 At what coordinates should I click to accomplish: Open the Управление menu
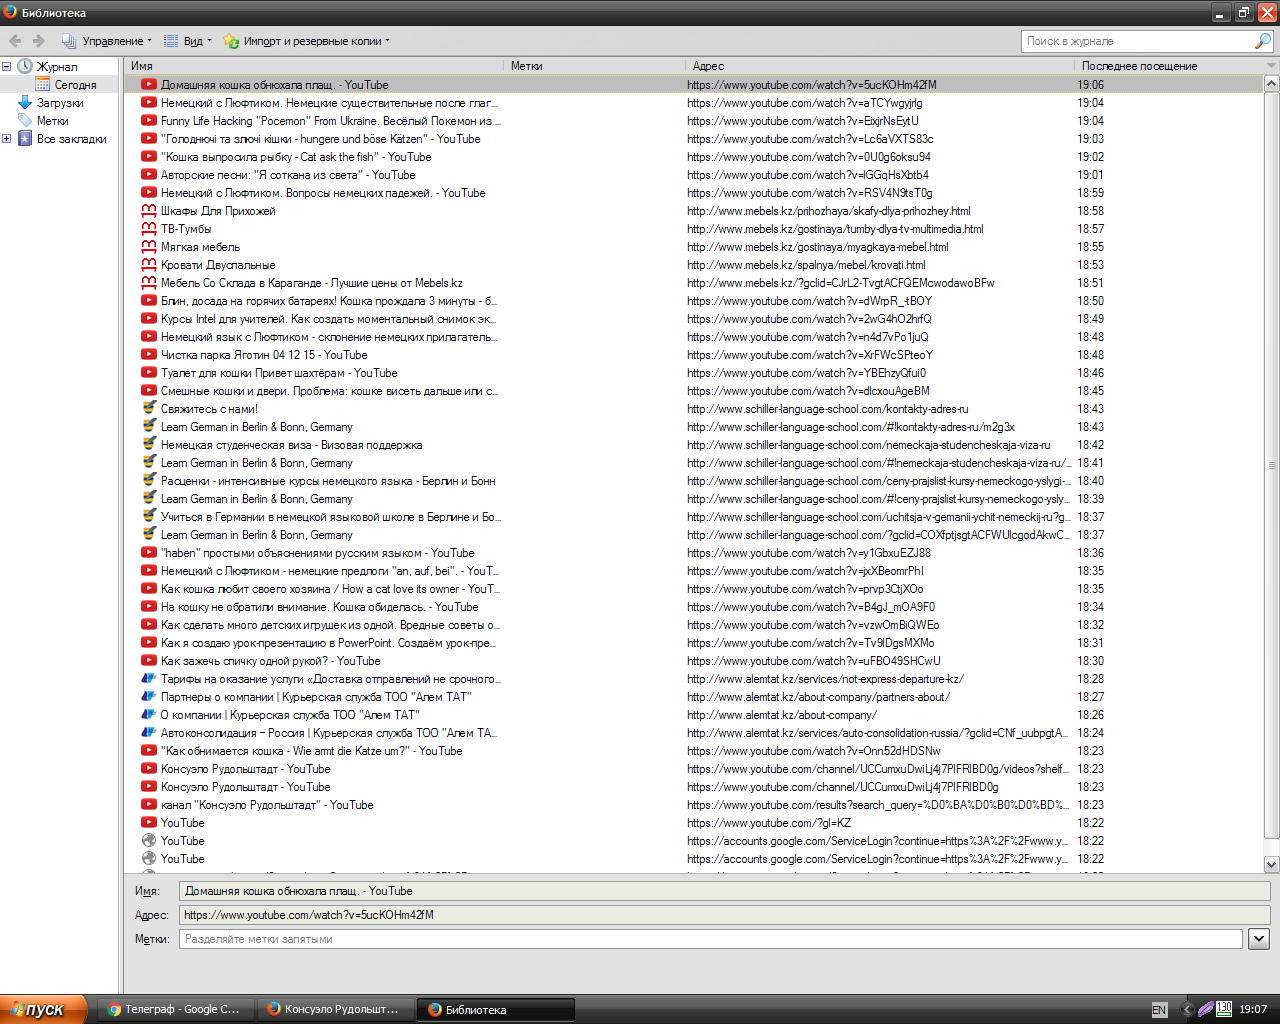point(107,41)
